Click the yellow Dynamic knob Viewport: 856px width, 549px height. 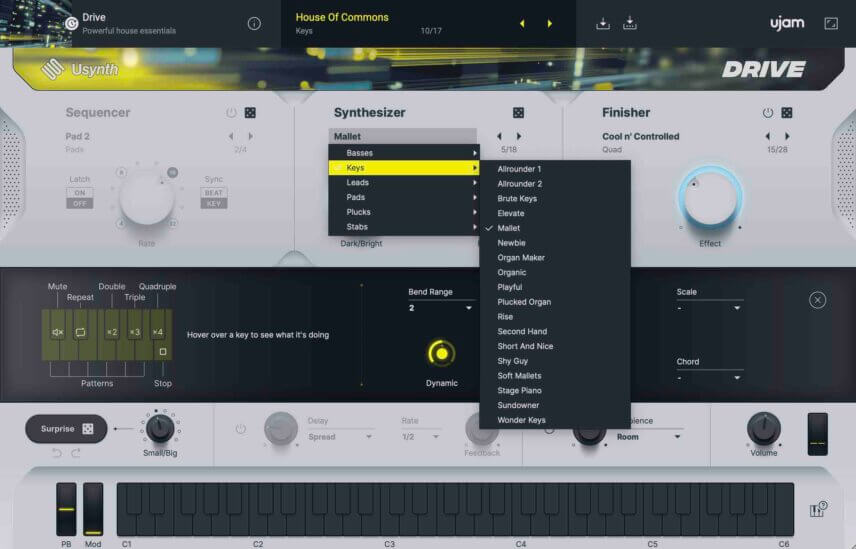tap(441, 354)
